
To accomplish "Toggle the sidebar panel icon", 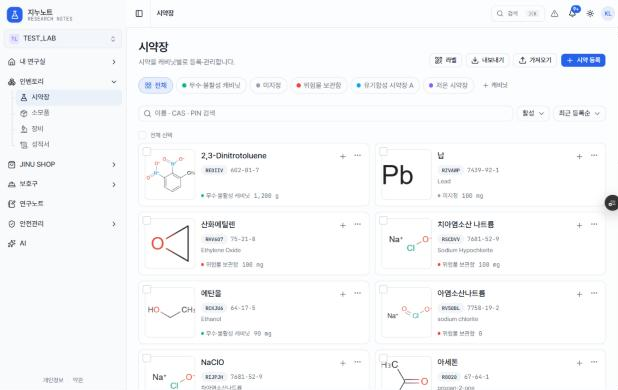I will (139, 13).
